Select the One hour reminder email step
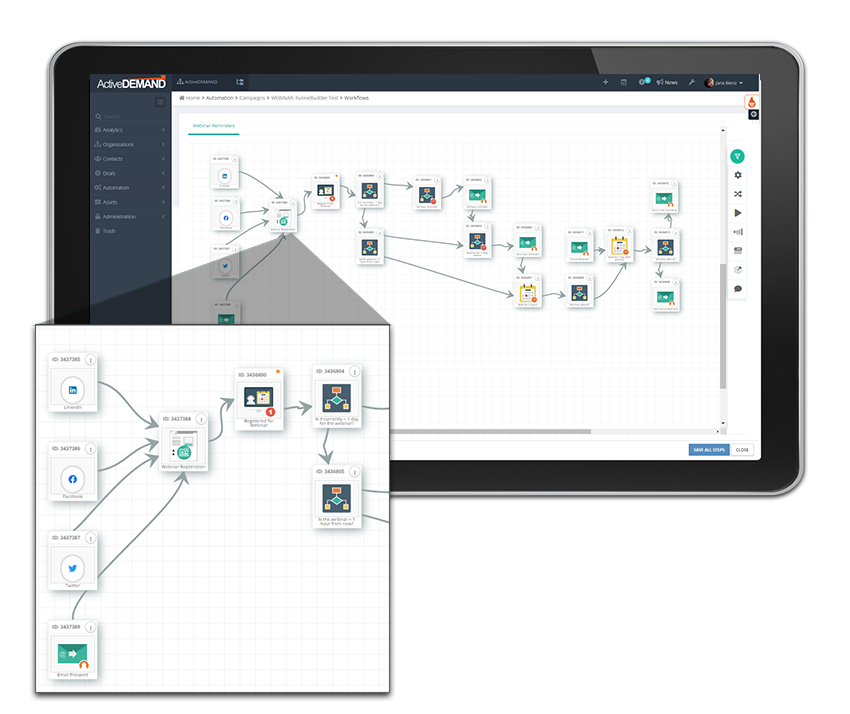 pos(527,242)
